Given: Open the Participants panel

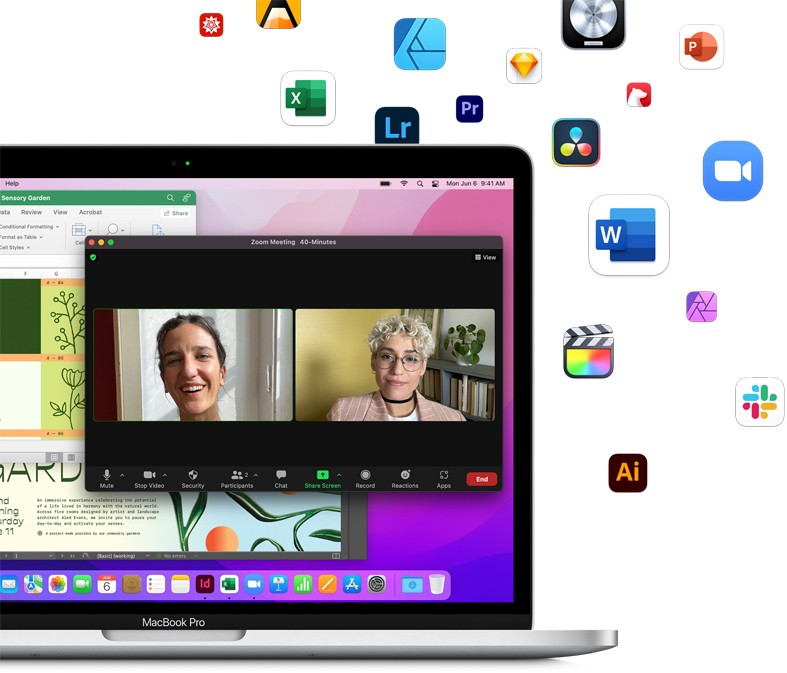Looking at the screenshot, I should tap(237, 476).
